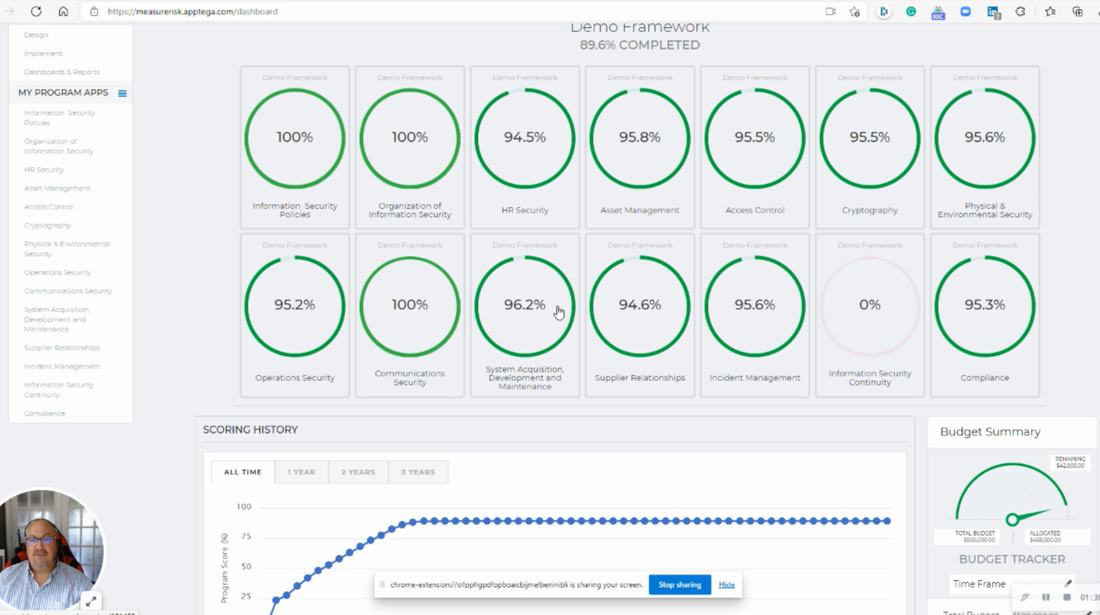This screenshot has width=1100, height=615.
Task: Go to browser home icon
Action: [x=63, y=12]
